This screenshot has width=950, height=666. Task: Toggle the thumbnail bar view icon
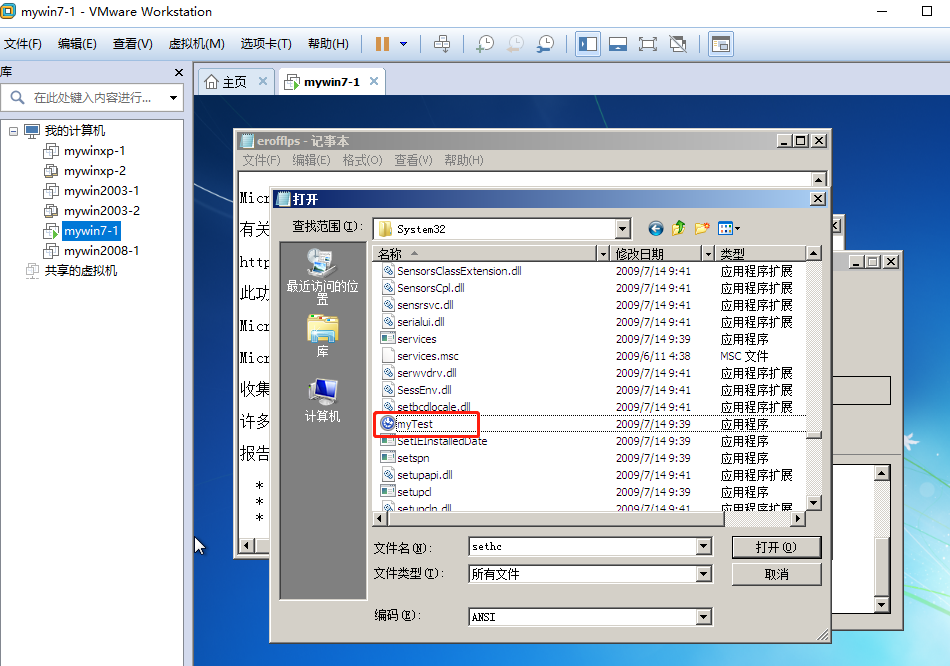click(618, 44)
